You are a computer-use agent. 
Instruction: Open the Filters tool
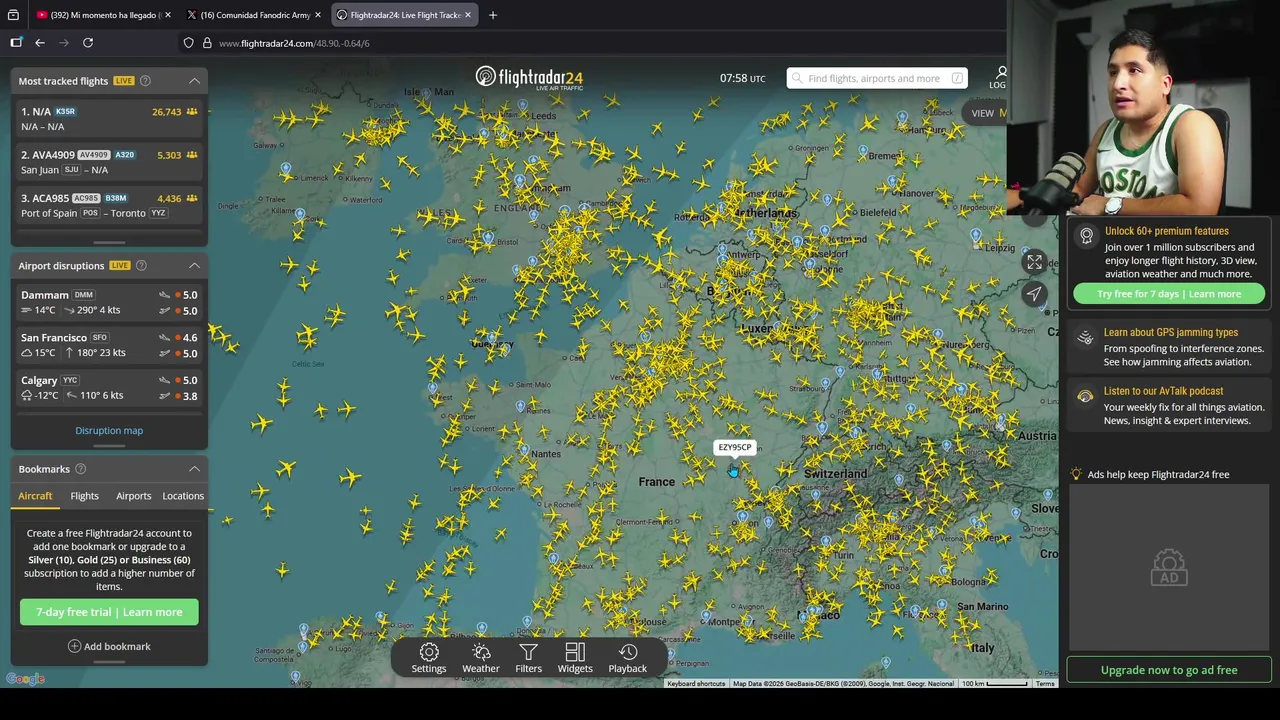[x=528, y=658]
